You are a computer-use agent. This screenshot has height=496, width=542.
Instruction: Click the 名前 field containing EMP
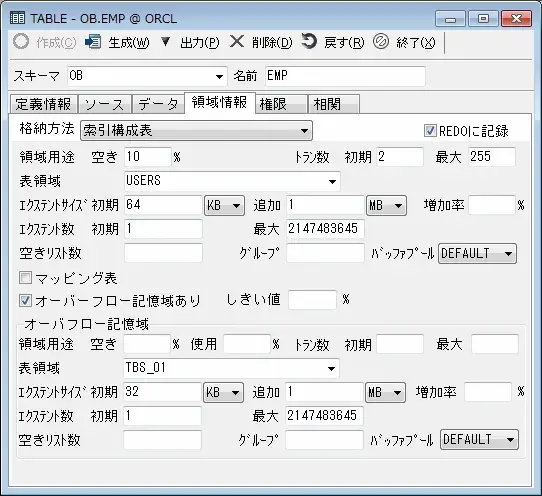click(345, 76)
